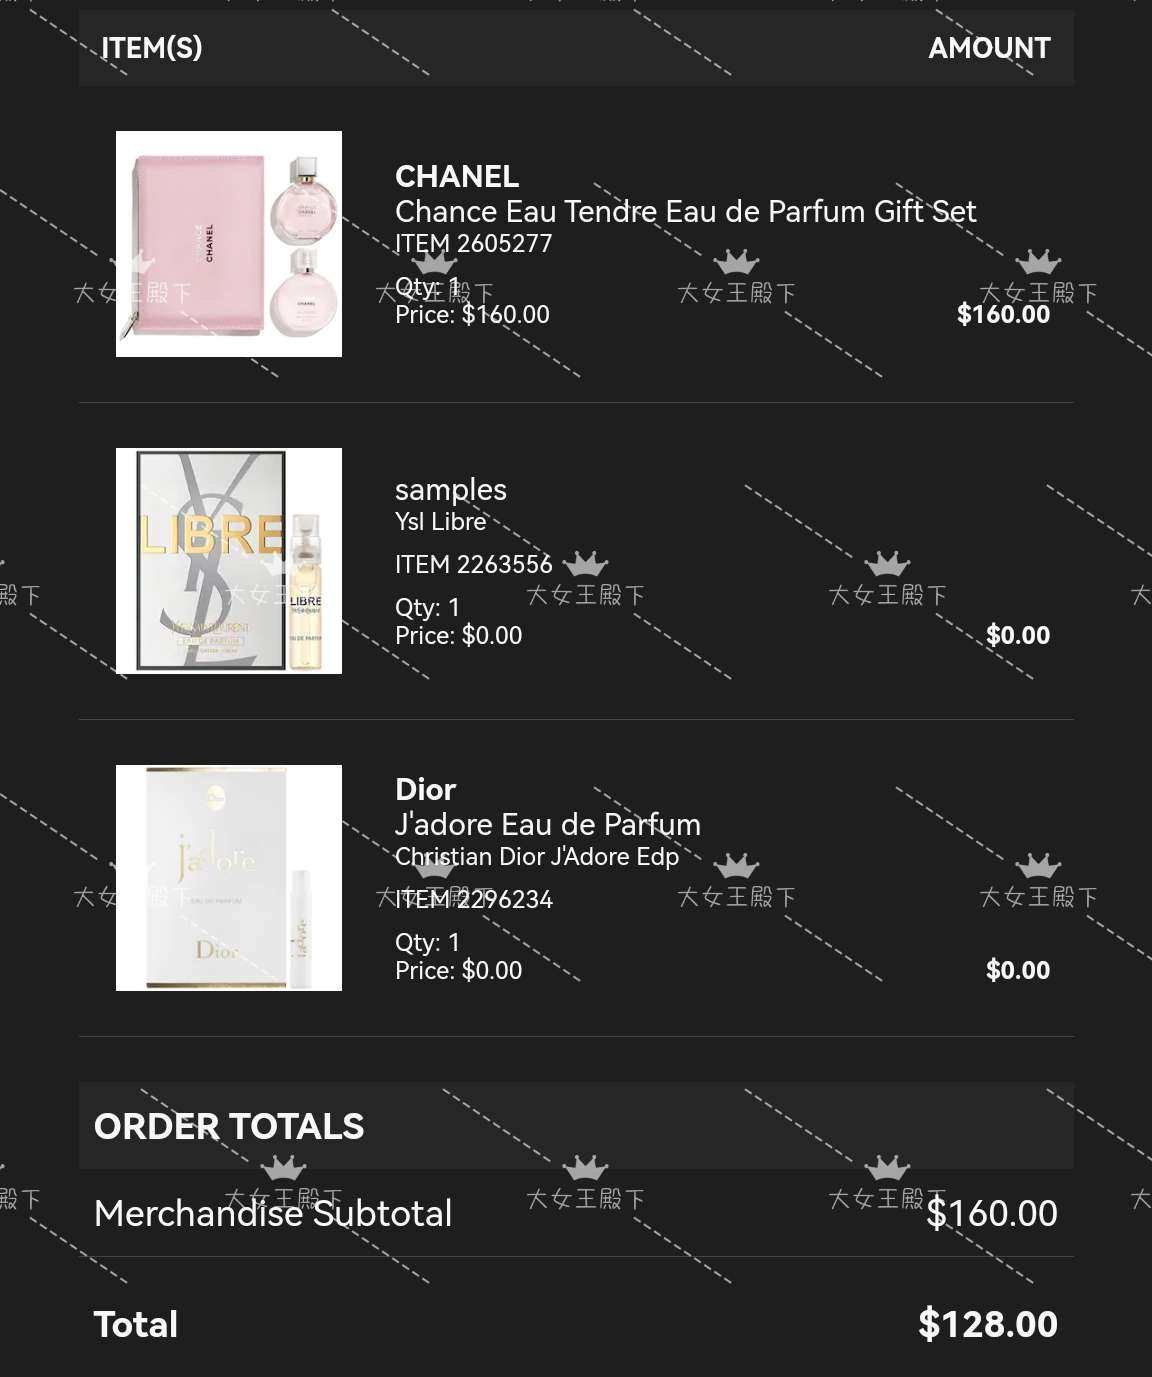
Task: Open the Dior J'adore sample image
Action: 229,878
